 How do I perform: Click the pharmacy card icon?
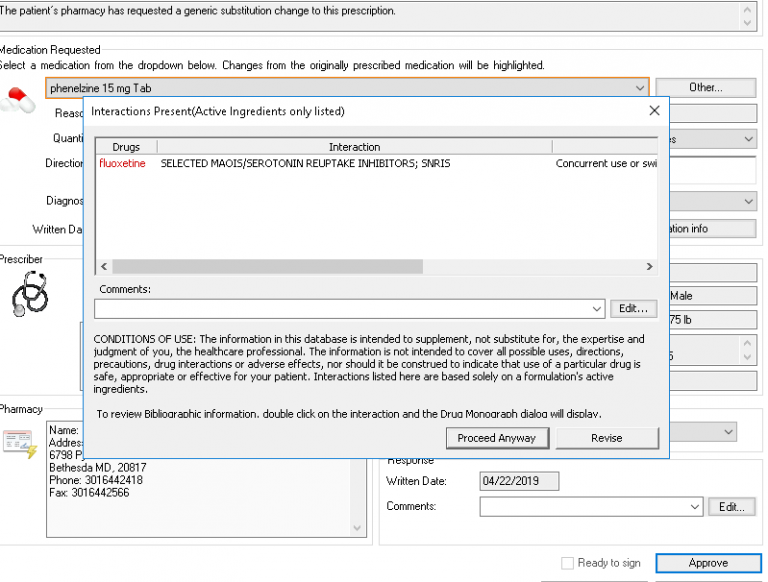click(18, 443)
